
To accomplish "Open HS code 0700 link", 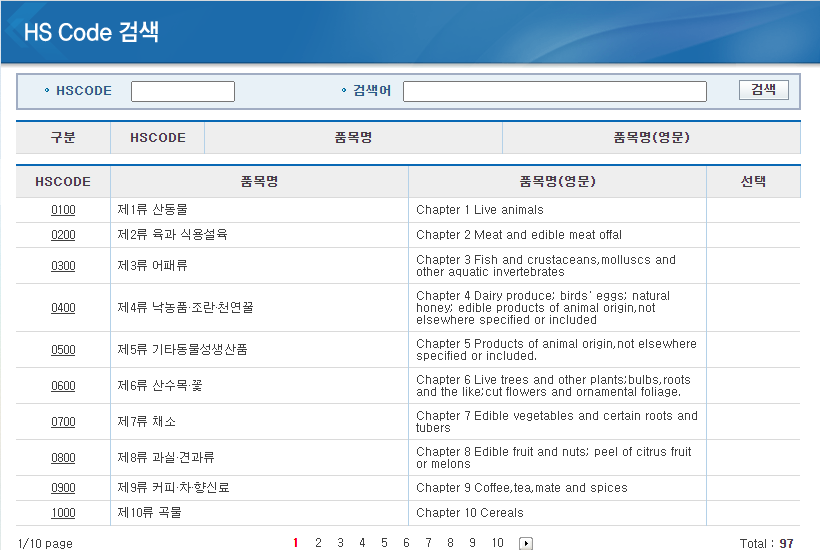I will point(63,422).
